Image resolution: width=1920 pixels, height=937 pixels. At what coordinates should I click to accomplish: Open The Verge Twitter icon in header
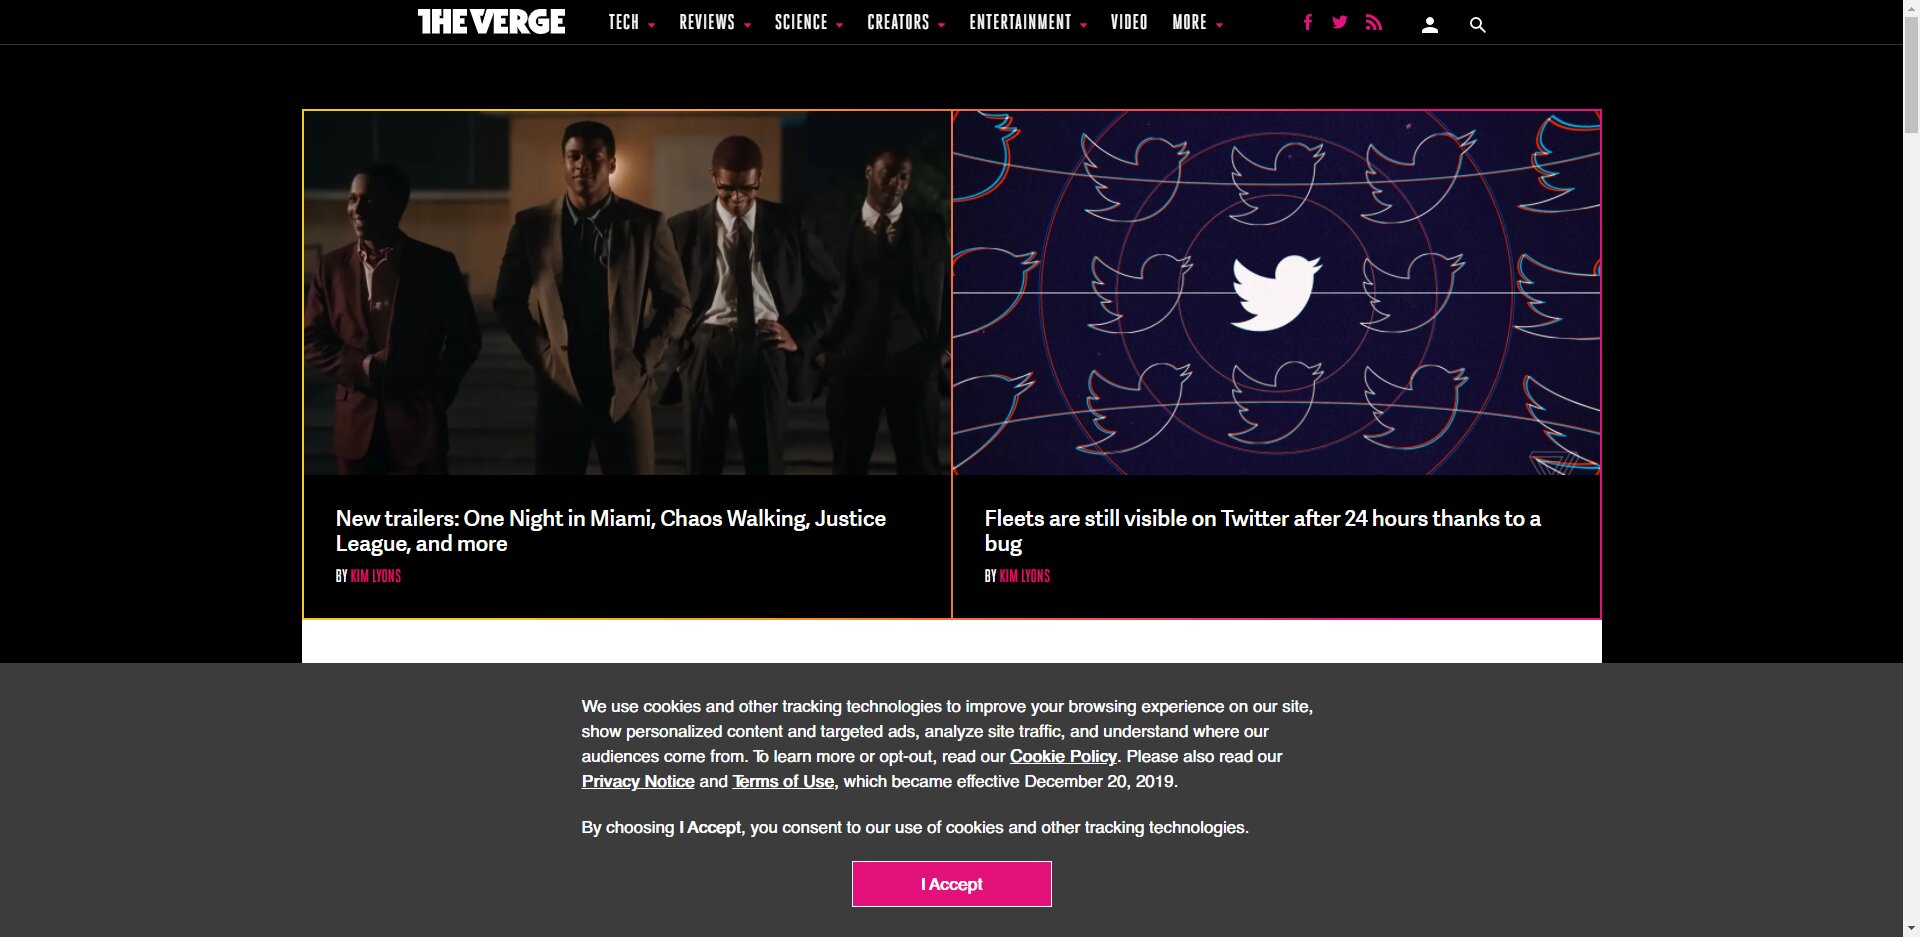click(x=1340, y=22)
